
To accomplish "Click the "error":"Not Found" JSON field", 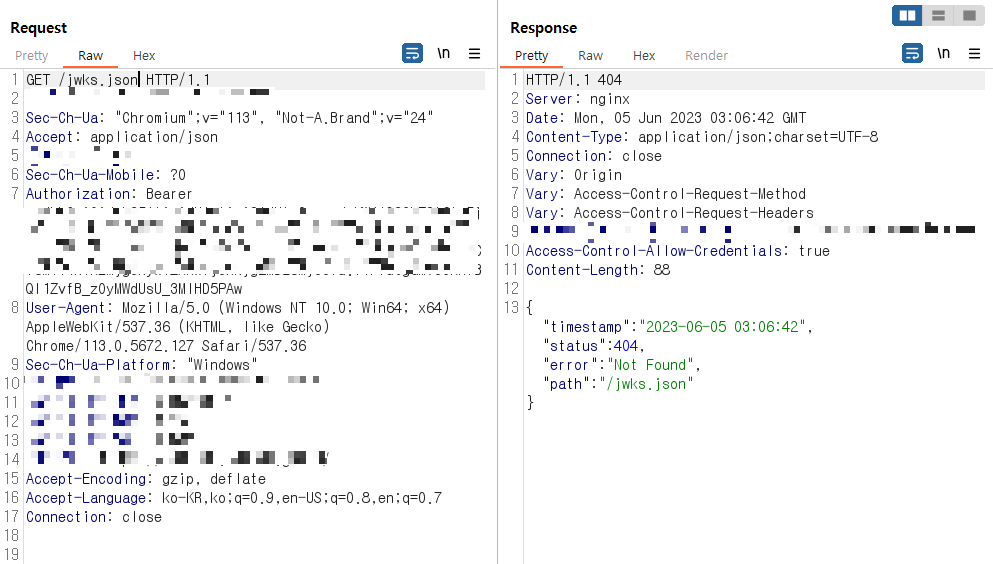I will [x=621, y=365].
